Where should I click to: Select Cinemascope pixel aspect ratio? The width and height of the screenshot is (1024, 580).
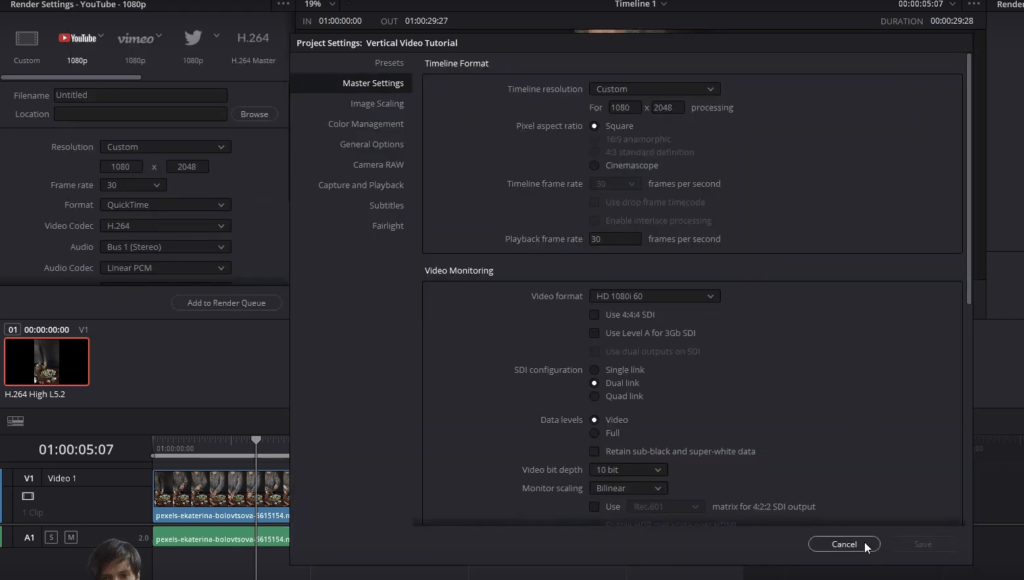click(x=595, y=166)
